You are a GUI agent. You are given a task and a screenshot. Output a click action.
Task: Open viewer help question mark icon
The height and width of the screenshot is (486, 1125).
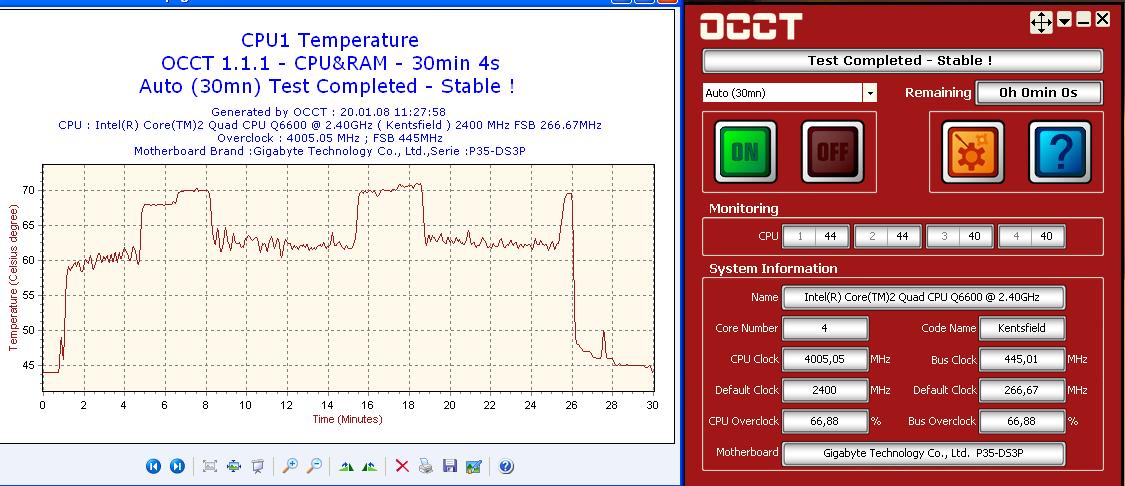click(x=505, y=467)
